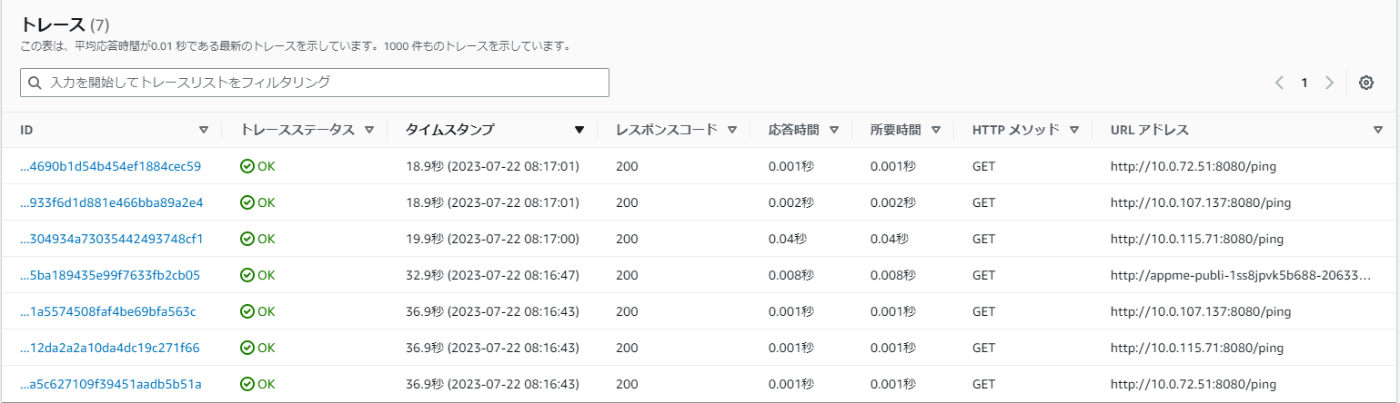Go to next page chevron
The image size is (1400, 403).
click(x=1329, y=83)
